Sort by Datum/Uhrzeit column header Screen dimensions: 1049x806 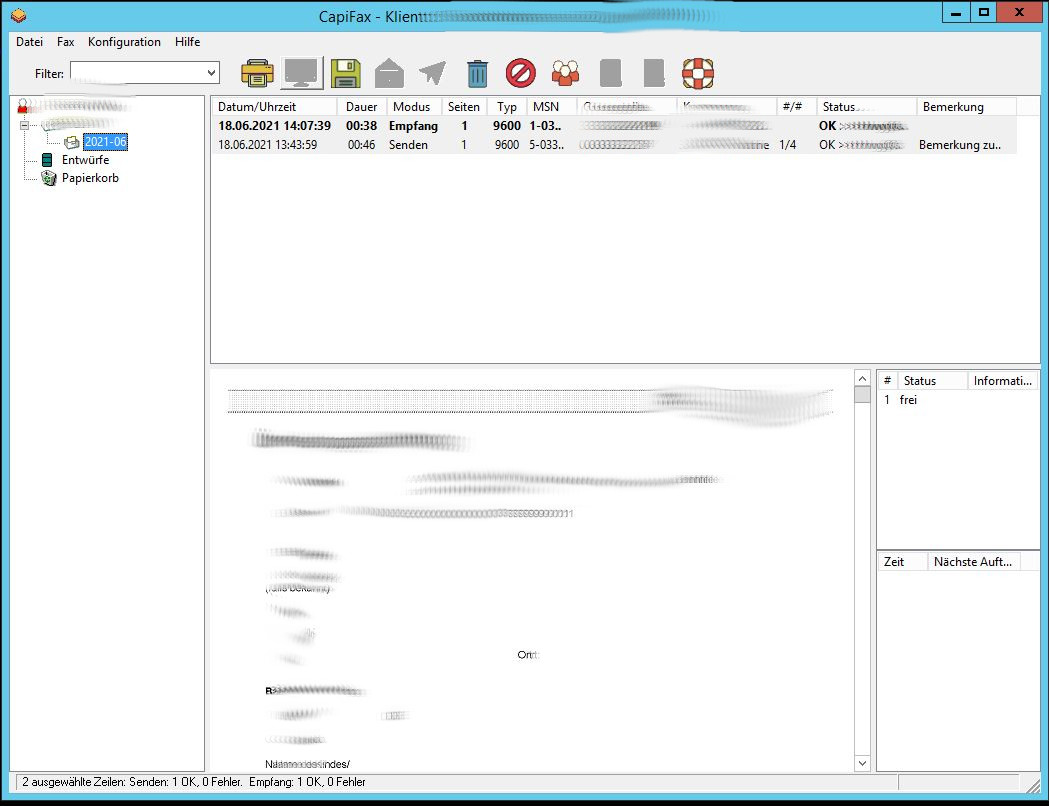pos(257,107)
